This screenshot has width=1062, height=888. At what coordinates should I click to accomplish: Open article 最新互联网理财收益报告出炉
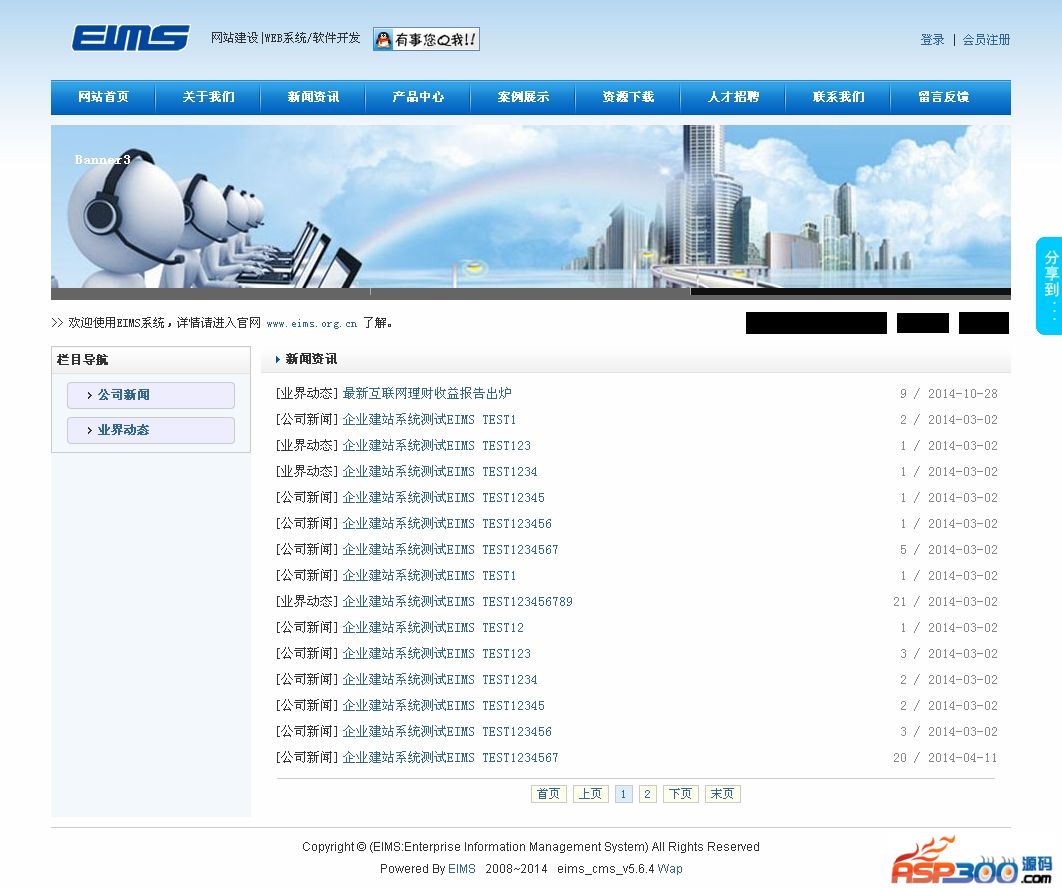pyautogui.click(x=427, y=394)
